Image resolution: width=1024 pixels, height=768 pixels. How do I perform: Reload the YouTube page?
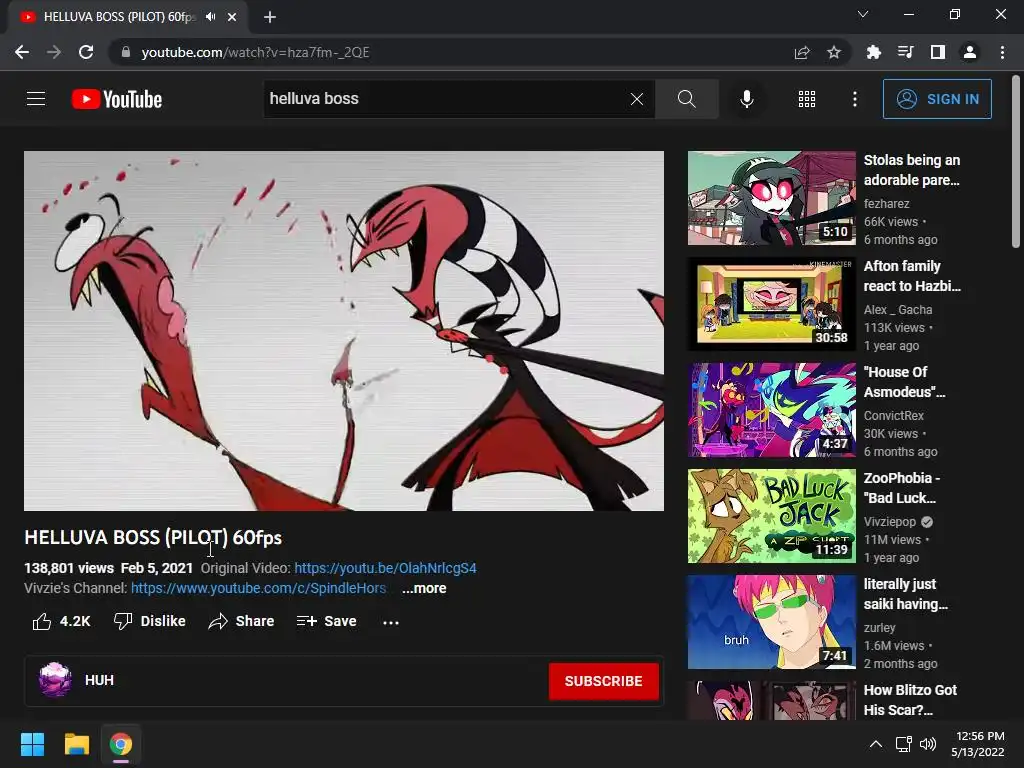pos(86,52)
